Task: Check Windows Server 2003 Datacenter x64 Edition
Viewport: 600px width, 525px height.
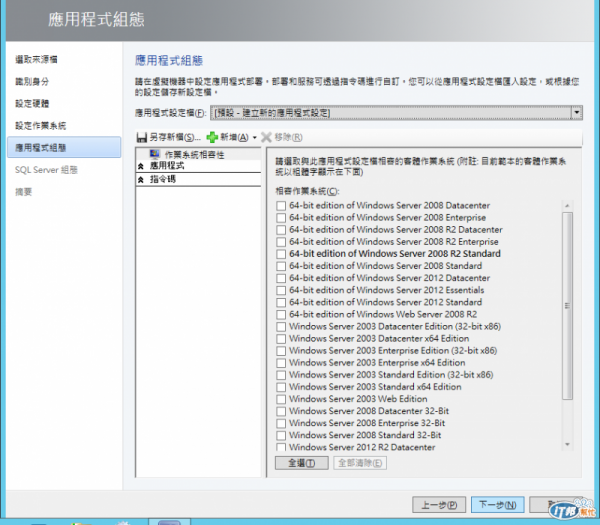Action: 281,339
